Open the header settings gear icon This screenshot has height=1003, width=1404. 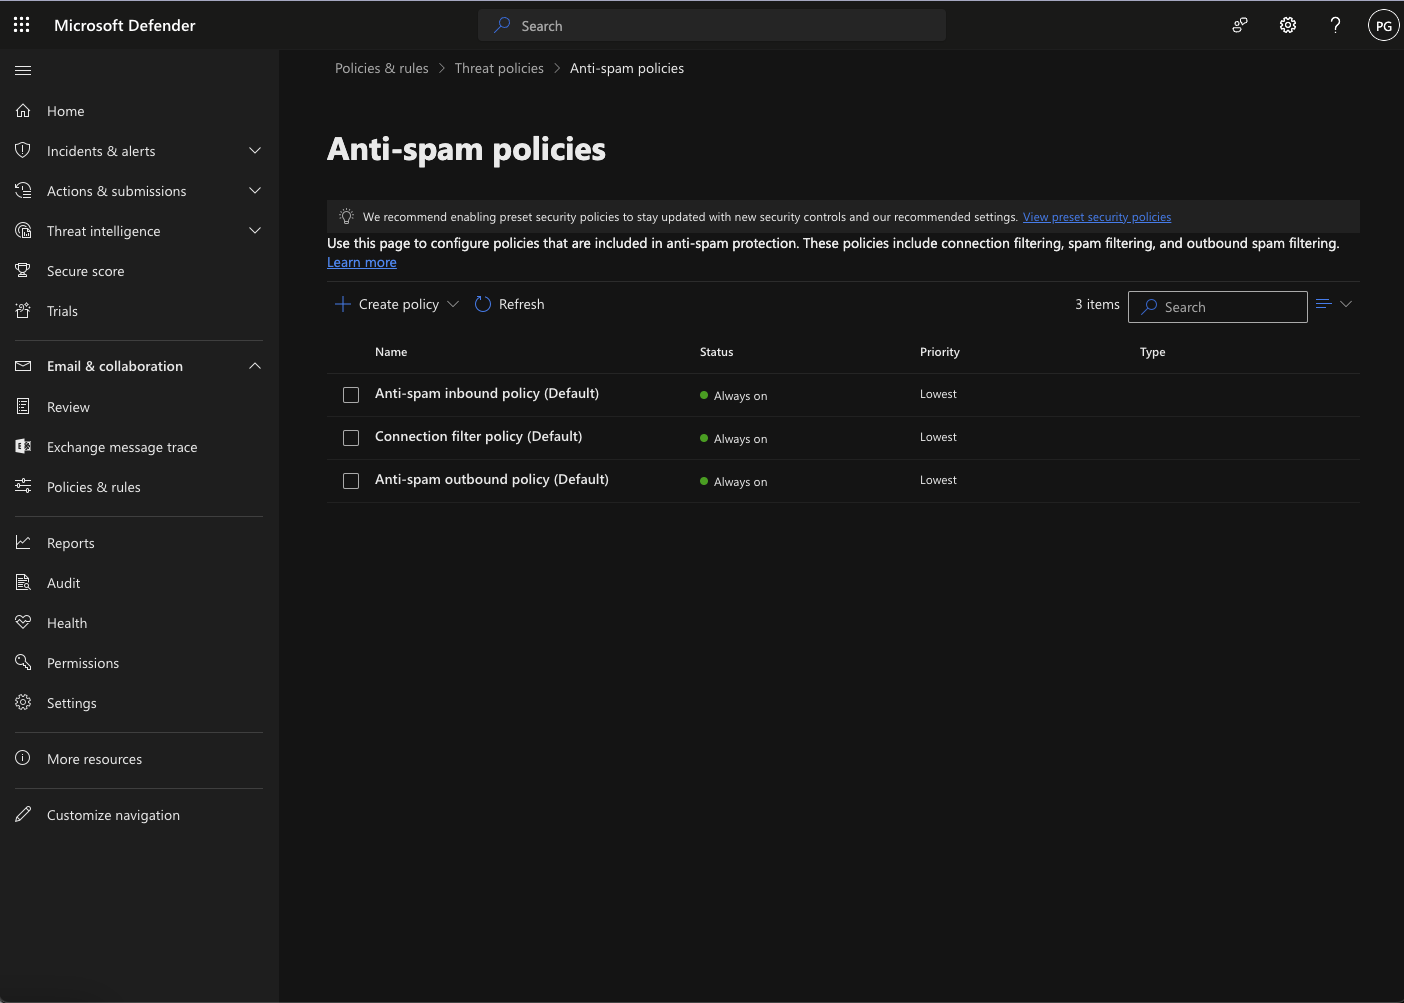(1288, 26)
